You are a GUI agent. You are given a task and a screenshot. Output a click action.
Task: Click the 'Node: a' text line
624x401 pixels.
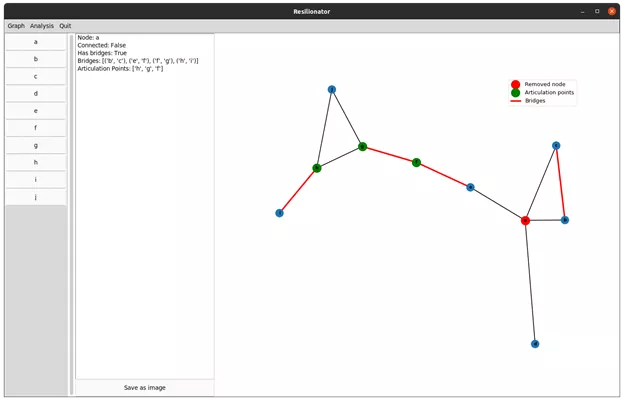point(88,37)
